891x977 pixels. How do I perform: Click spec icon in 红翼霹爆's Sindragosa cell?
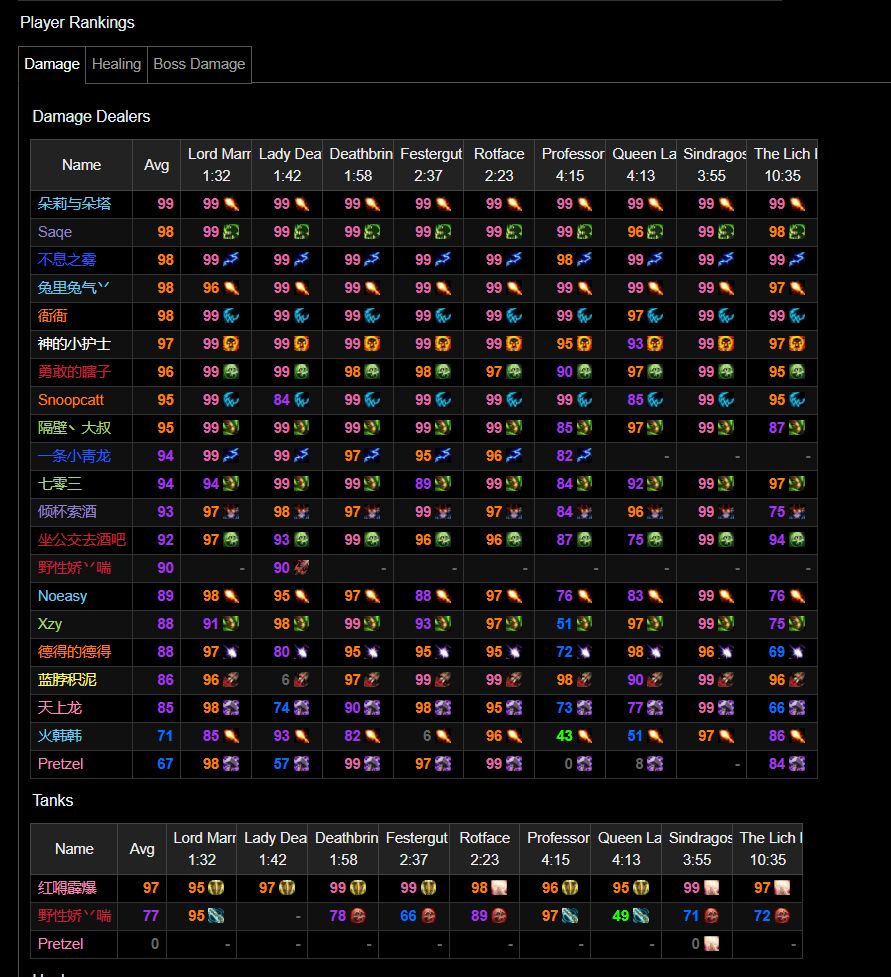711,888
